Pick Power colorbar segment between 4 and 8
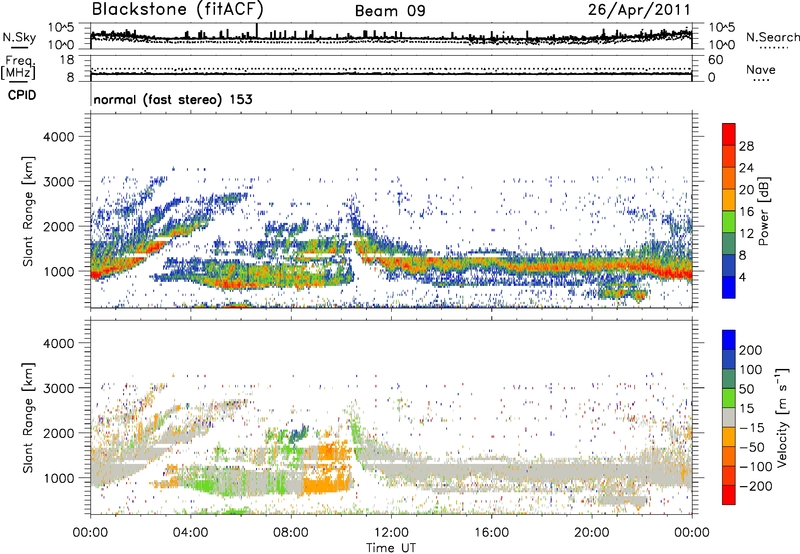 (x=729, y=265)
